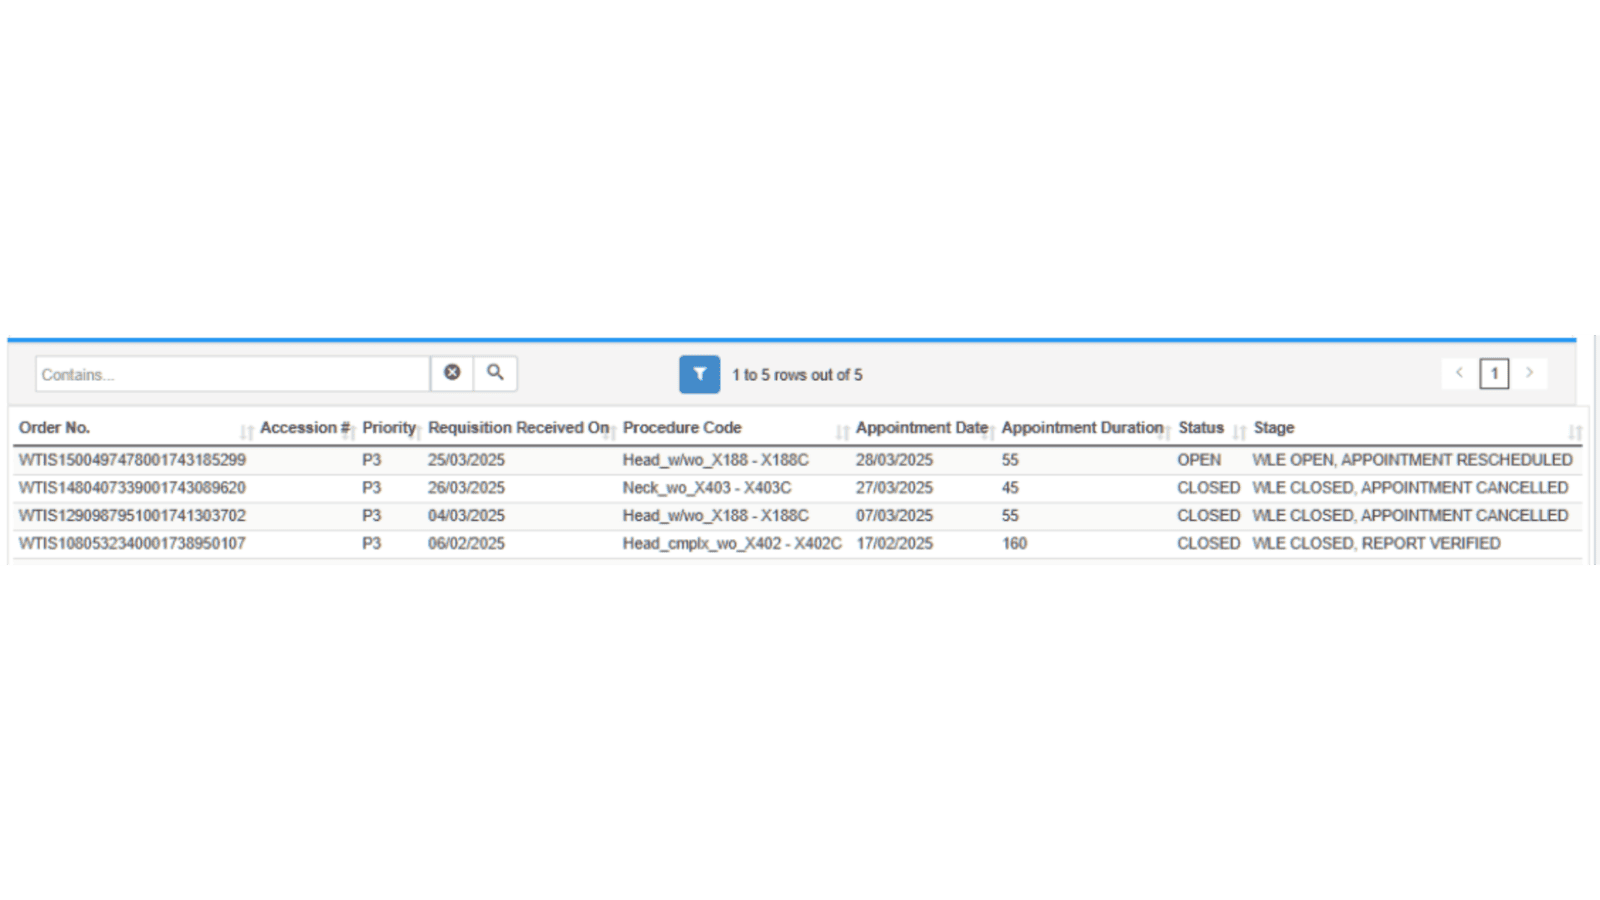Select the row with REPORT VERIFIED stage
Screen dimensions: 1600x900
coord(1376,544)
